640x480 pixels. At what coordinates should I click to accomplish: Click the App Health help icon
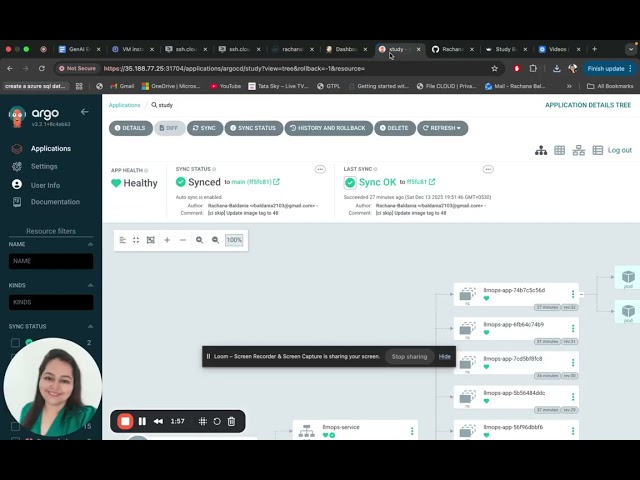tap(146, 170)
